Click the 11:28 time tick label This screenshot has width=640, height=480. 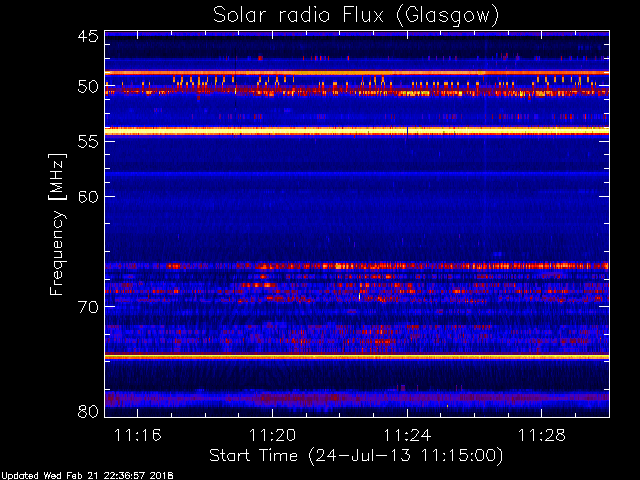pyautogui.click(x=542, y=435)
